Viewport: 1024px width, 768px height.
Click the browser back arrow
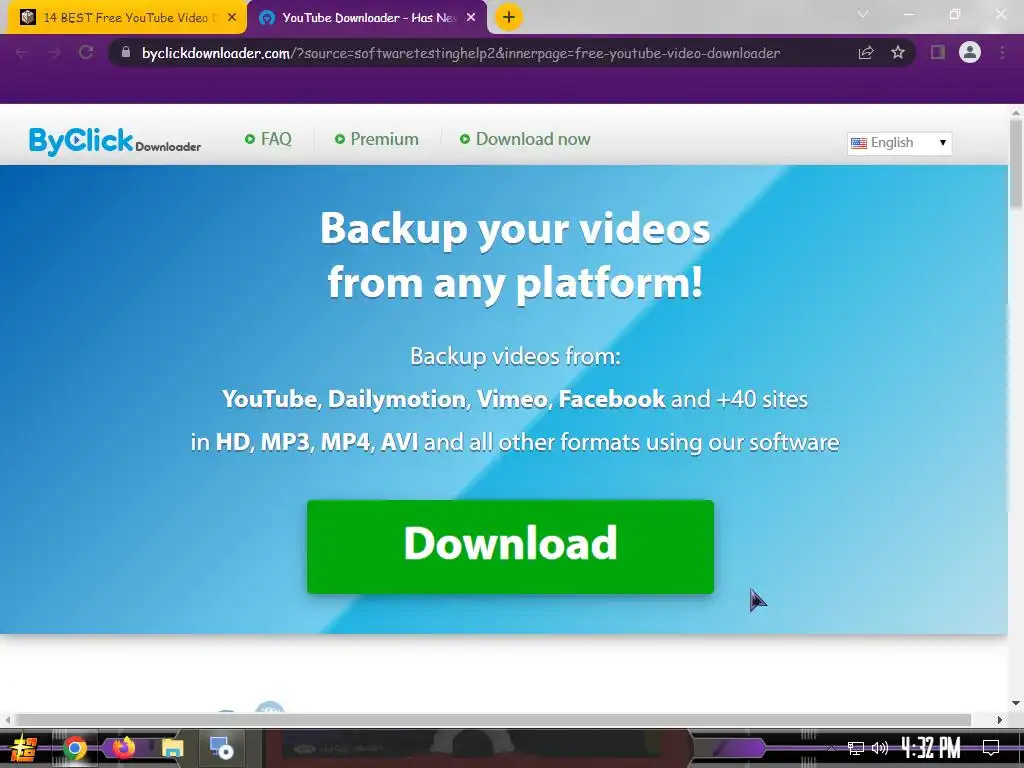(x=22, y=53)
